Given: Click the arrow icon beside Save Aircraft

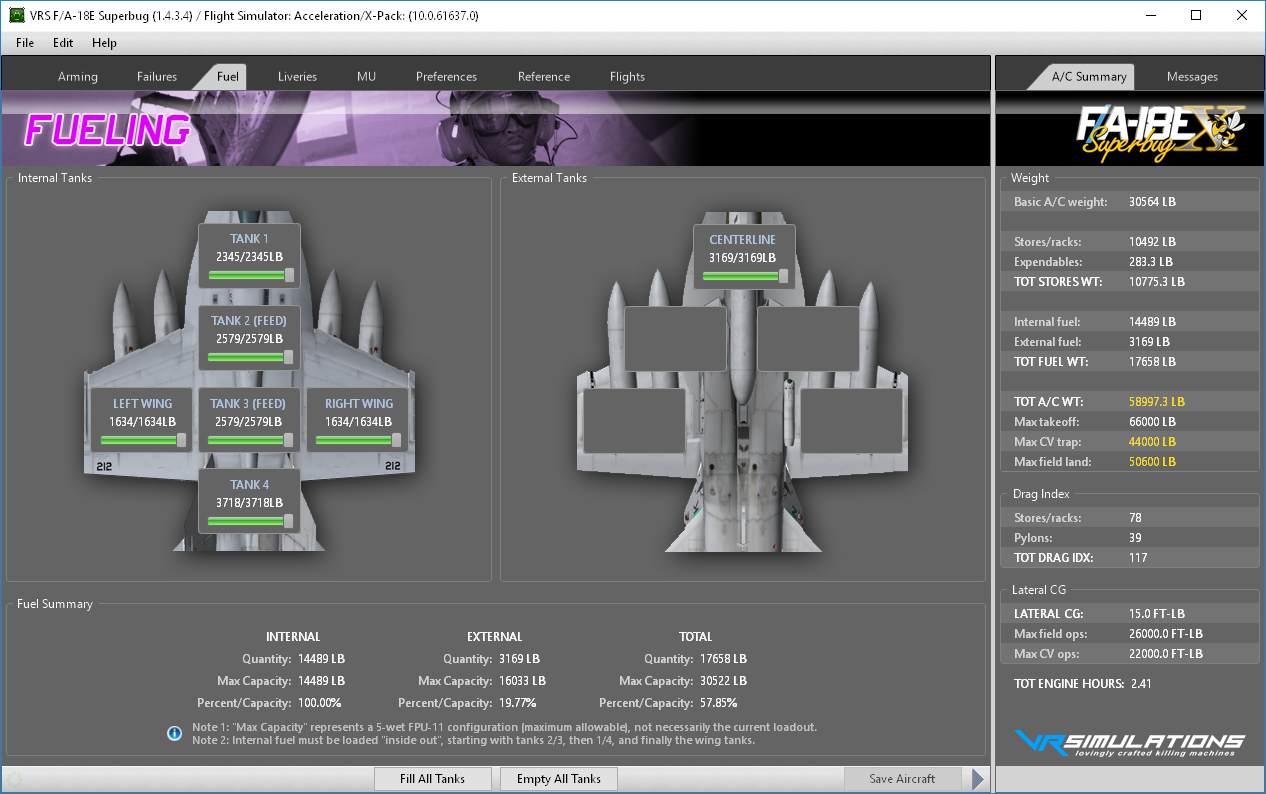Looking at the screenshot, I should 978,779.
